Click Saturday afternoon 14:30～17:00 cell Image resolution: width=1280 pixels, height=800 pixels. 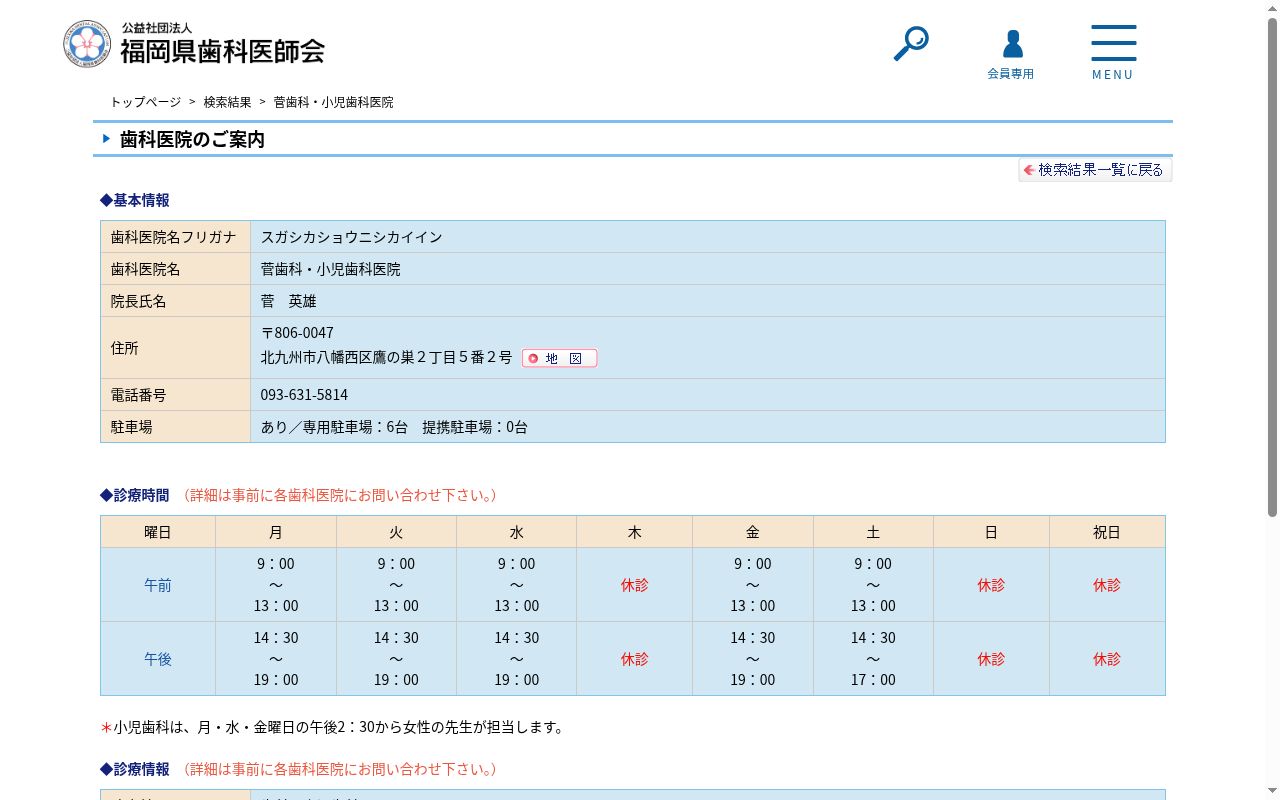click(873, 659)
